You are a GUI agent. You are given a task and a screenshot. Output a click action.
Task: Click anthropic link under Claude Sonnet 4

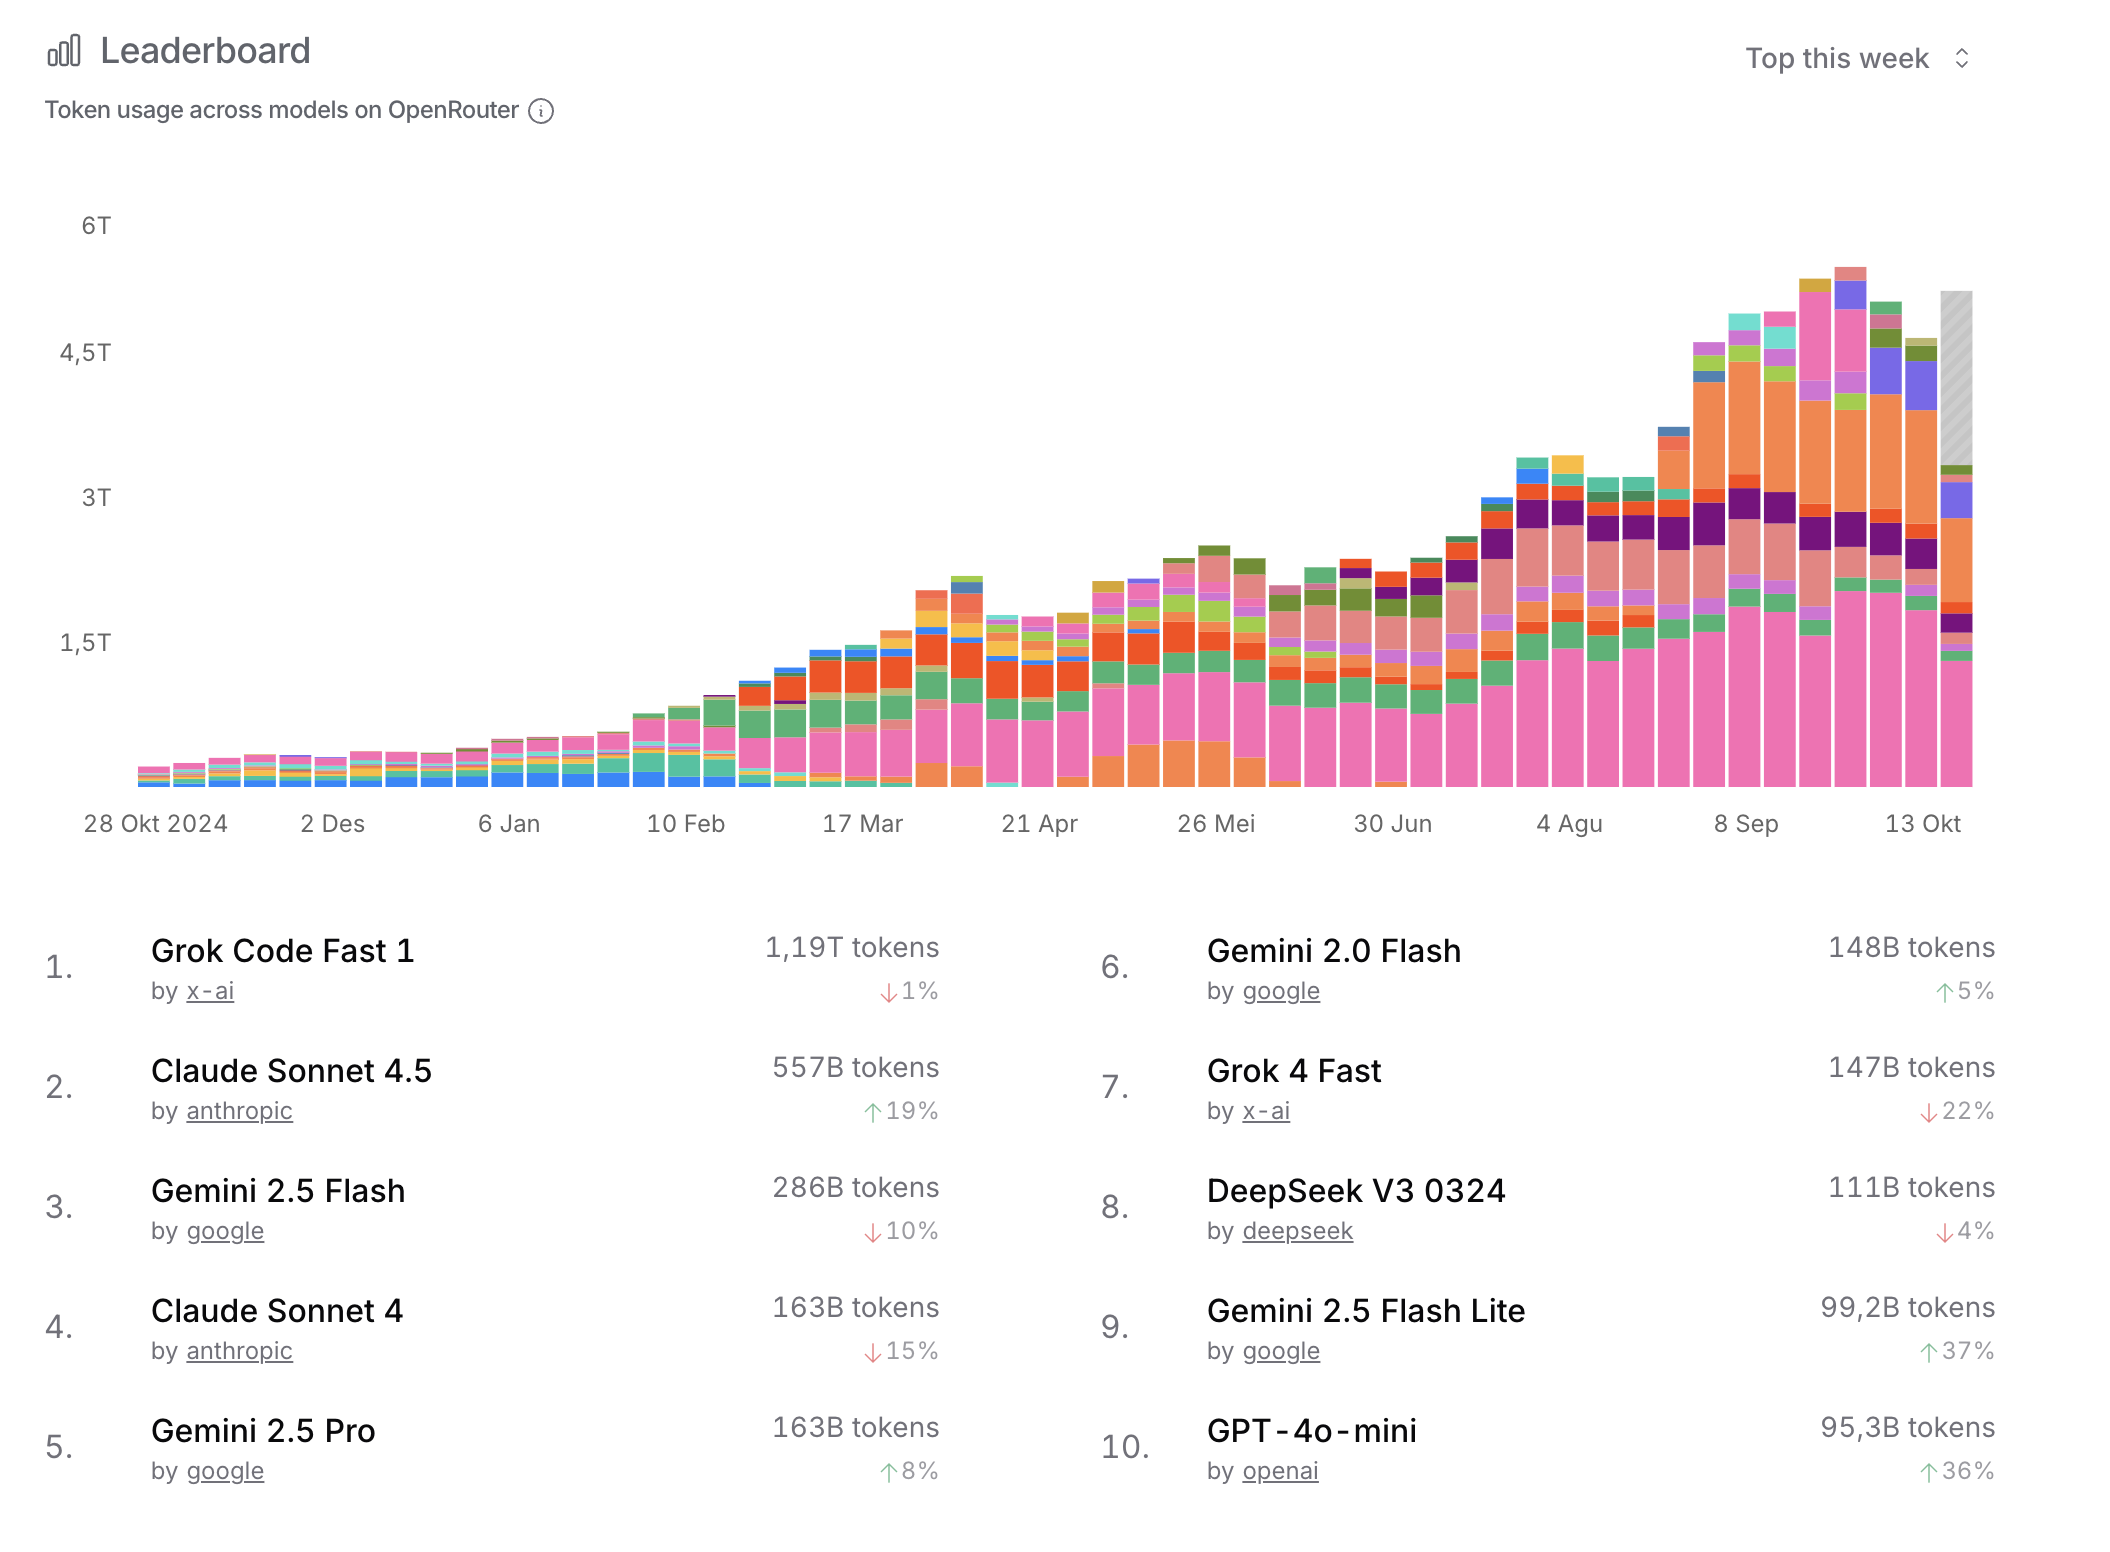pyautogui.click(x=239, y=1351)
